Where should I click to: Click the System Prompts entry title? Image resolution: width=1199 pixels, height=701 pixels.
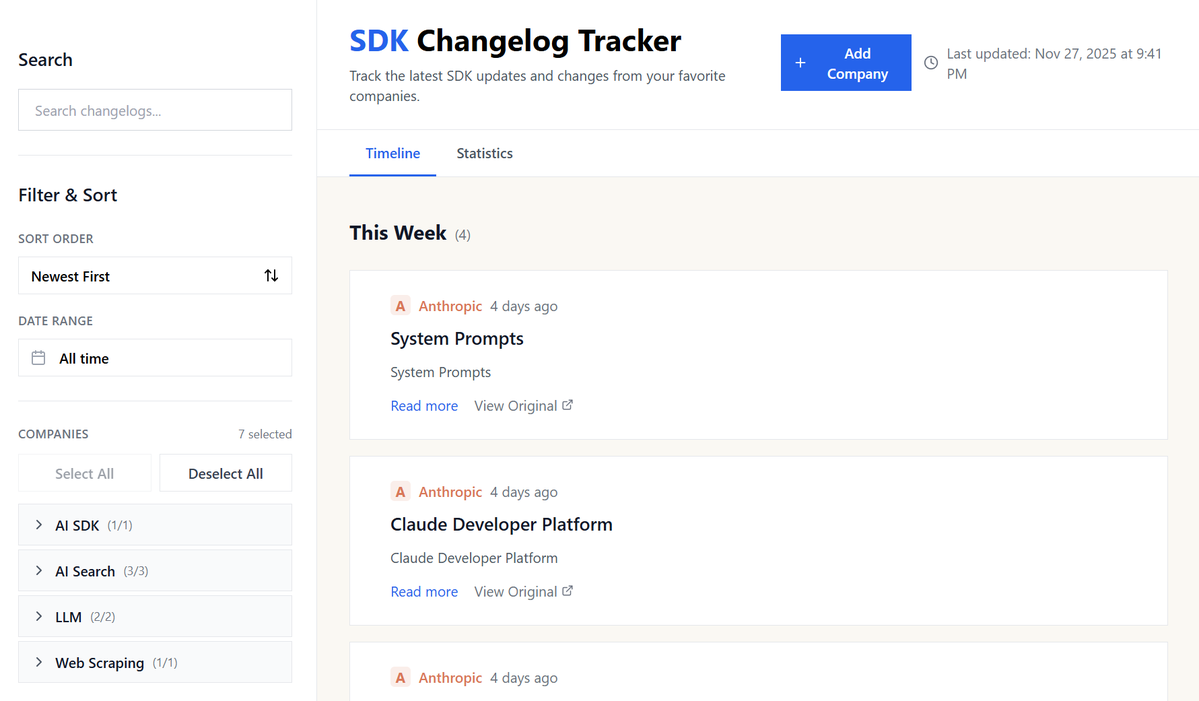(x=457, y=339)
